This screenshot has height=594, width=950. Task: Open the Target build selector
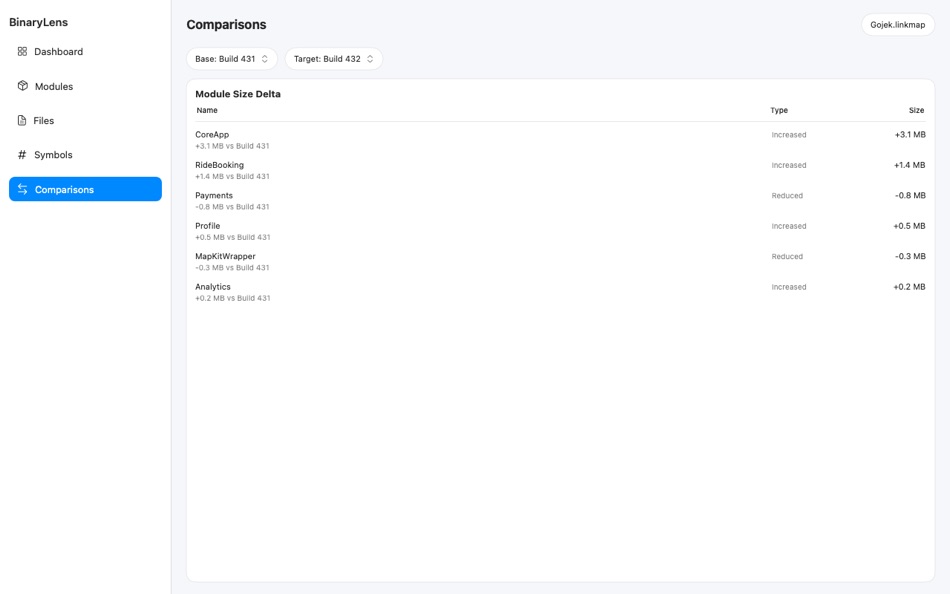[x=334, y=58]
